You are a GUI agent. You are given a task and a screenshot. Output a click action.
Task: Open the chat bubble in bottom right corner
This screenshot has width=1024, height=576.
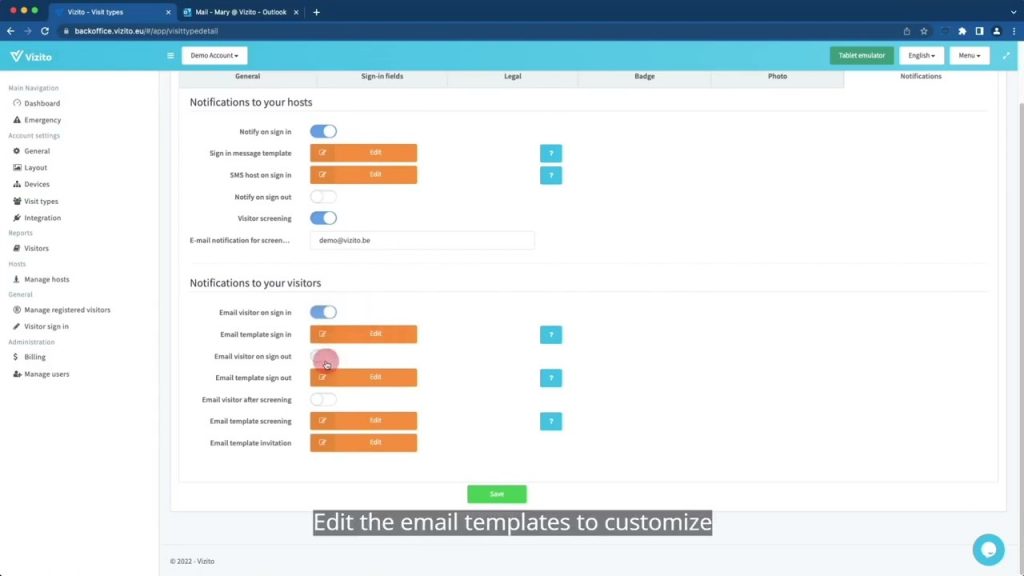[x=988, y=549]
